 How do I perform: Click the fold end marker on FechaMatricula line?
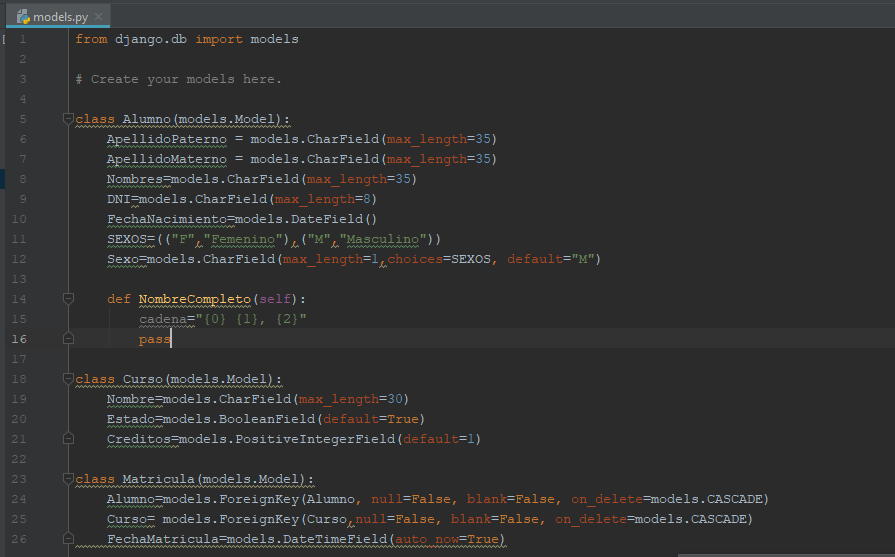coord(68,538)
